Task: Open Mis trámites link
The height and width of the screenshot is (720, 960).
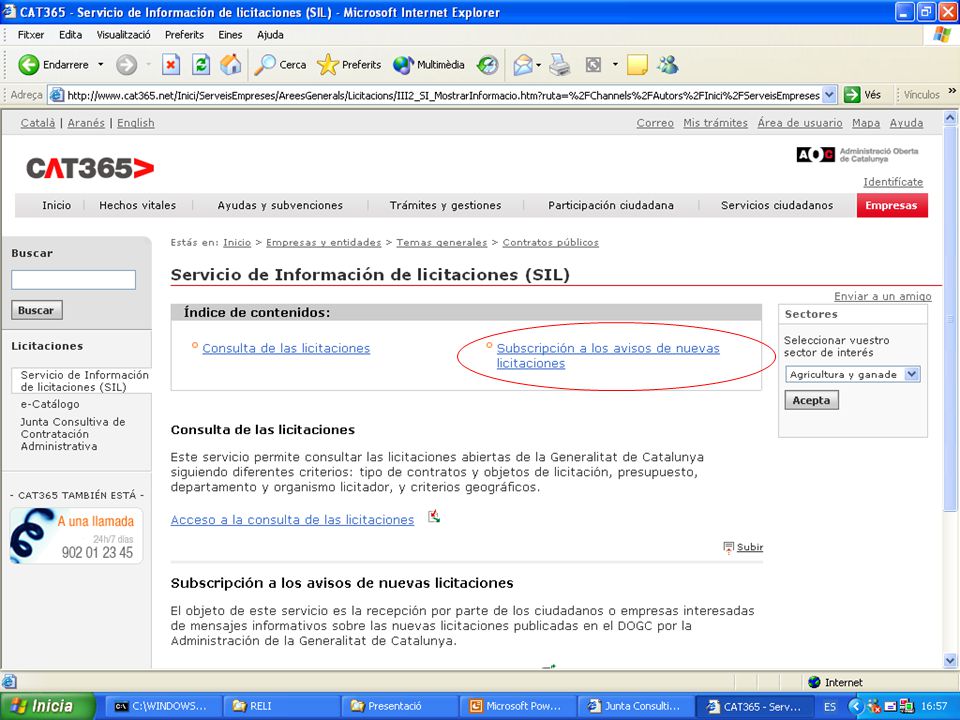Action: pos(716,123)
